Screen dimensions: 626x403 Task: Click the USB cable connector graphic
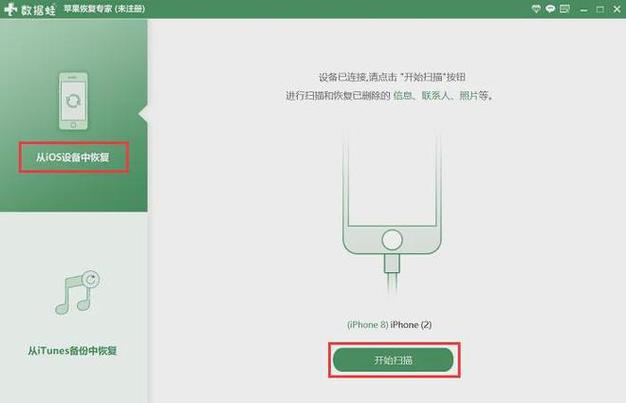tap(392, 264)
